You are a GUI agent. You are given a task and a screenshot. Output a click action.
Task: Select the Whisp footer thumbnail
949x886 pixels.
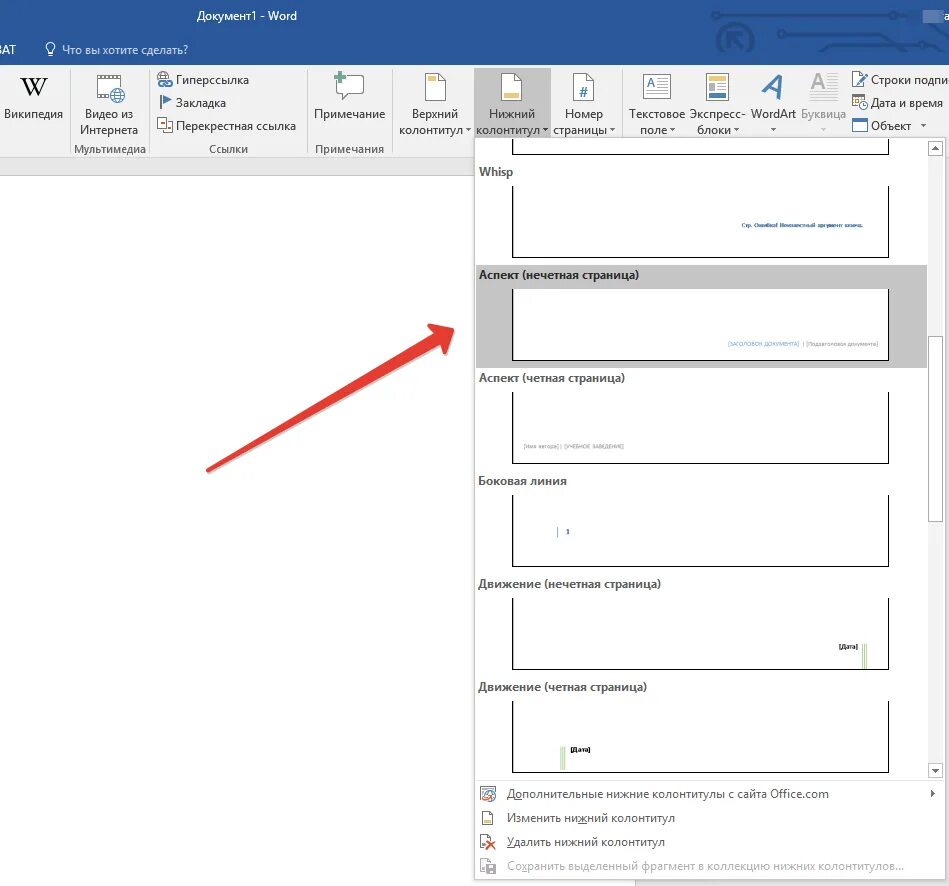700,222
